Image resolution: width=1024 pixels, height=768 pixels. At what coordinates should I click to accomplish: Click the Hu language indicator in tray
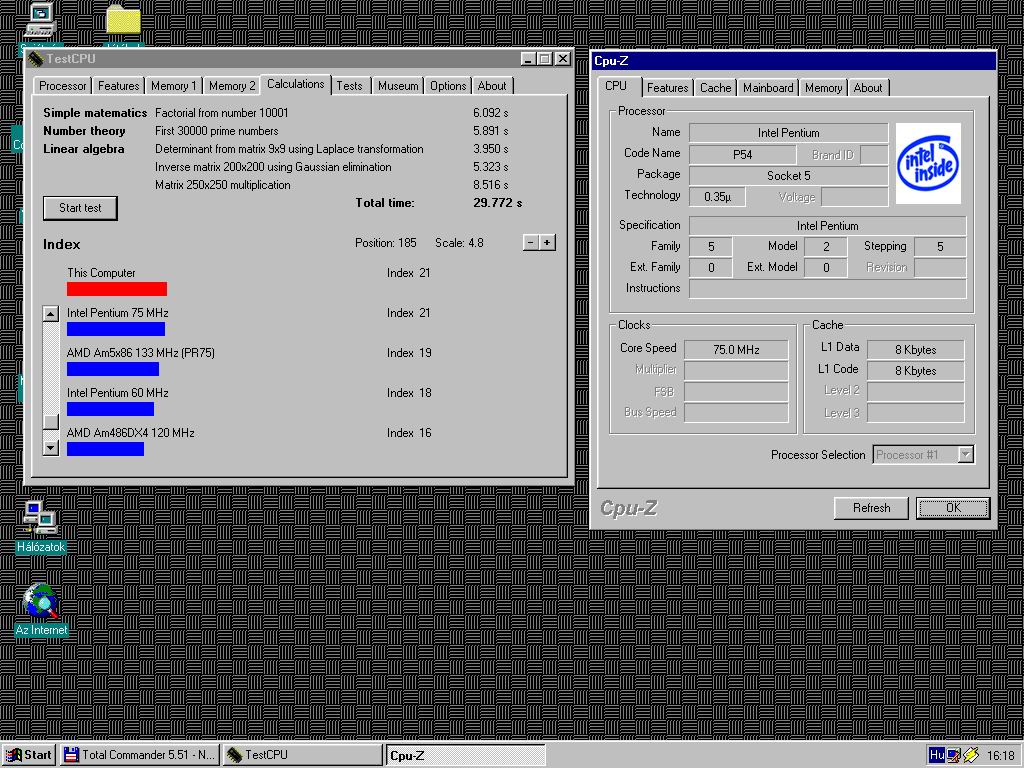(x=936, y=755)
